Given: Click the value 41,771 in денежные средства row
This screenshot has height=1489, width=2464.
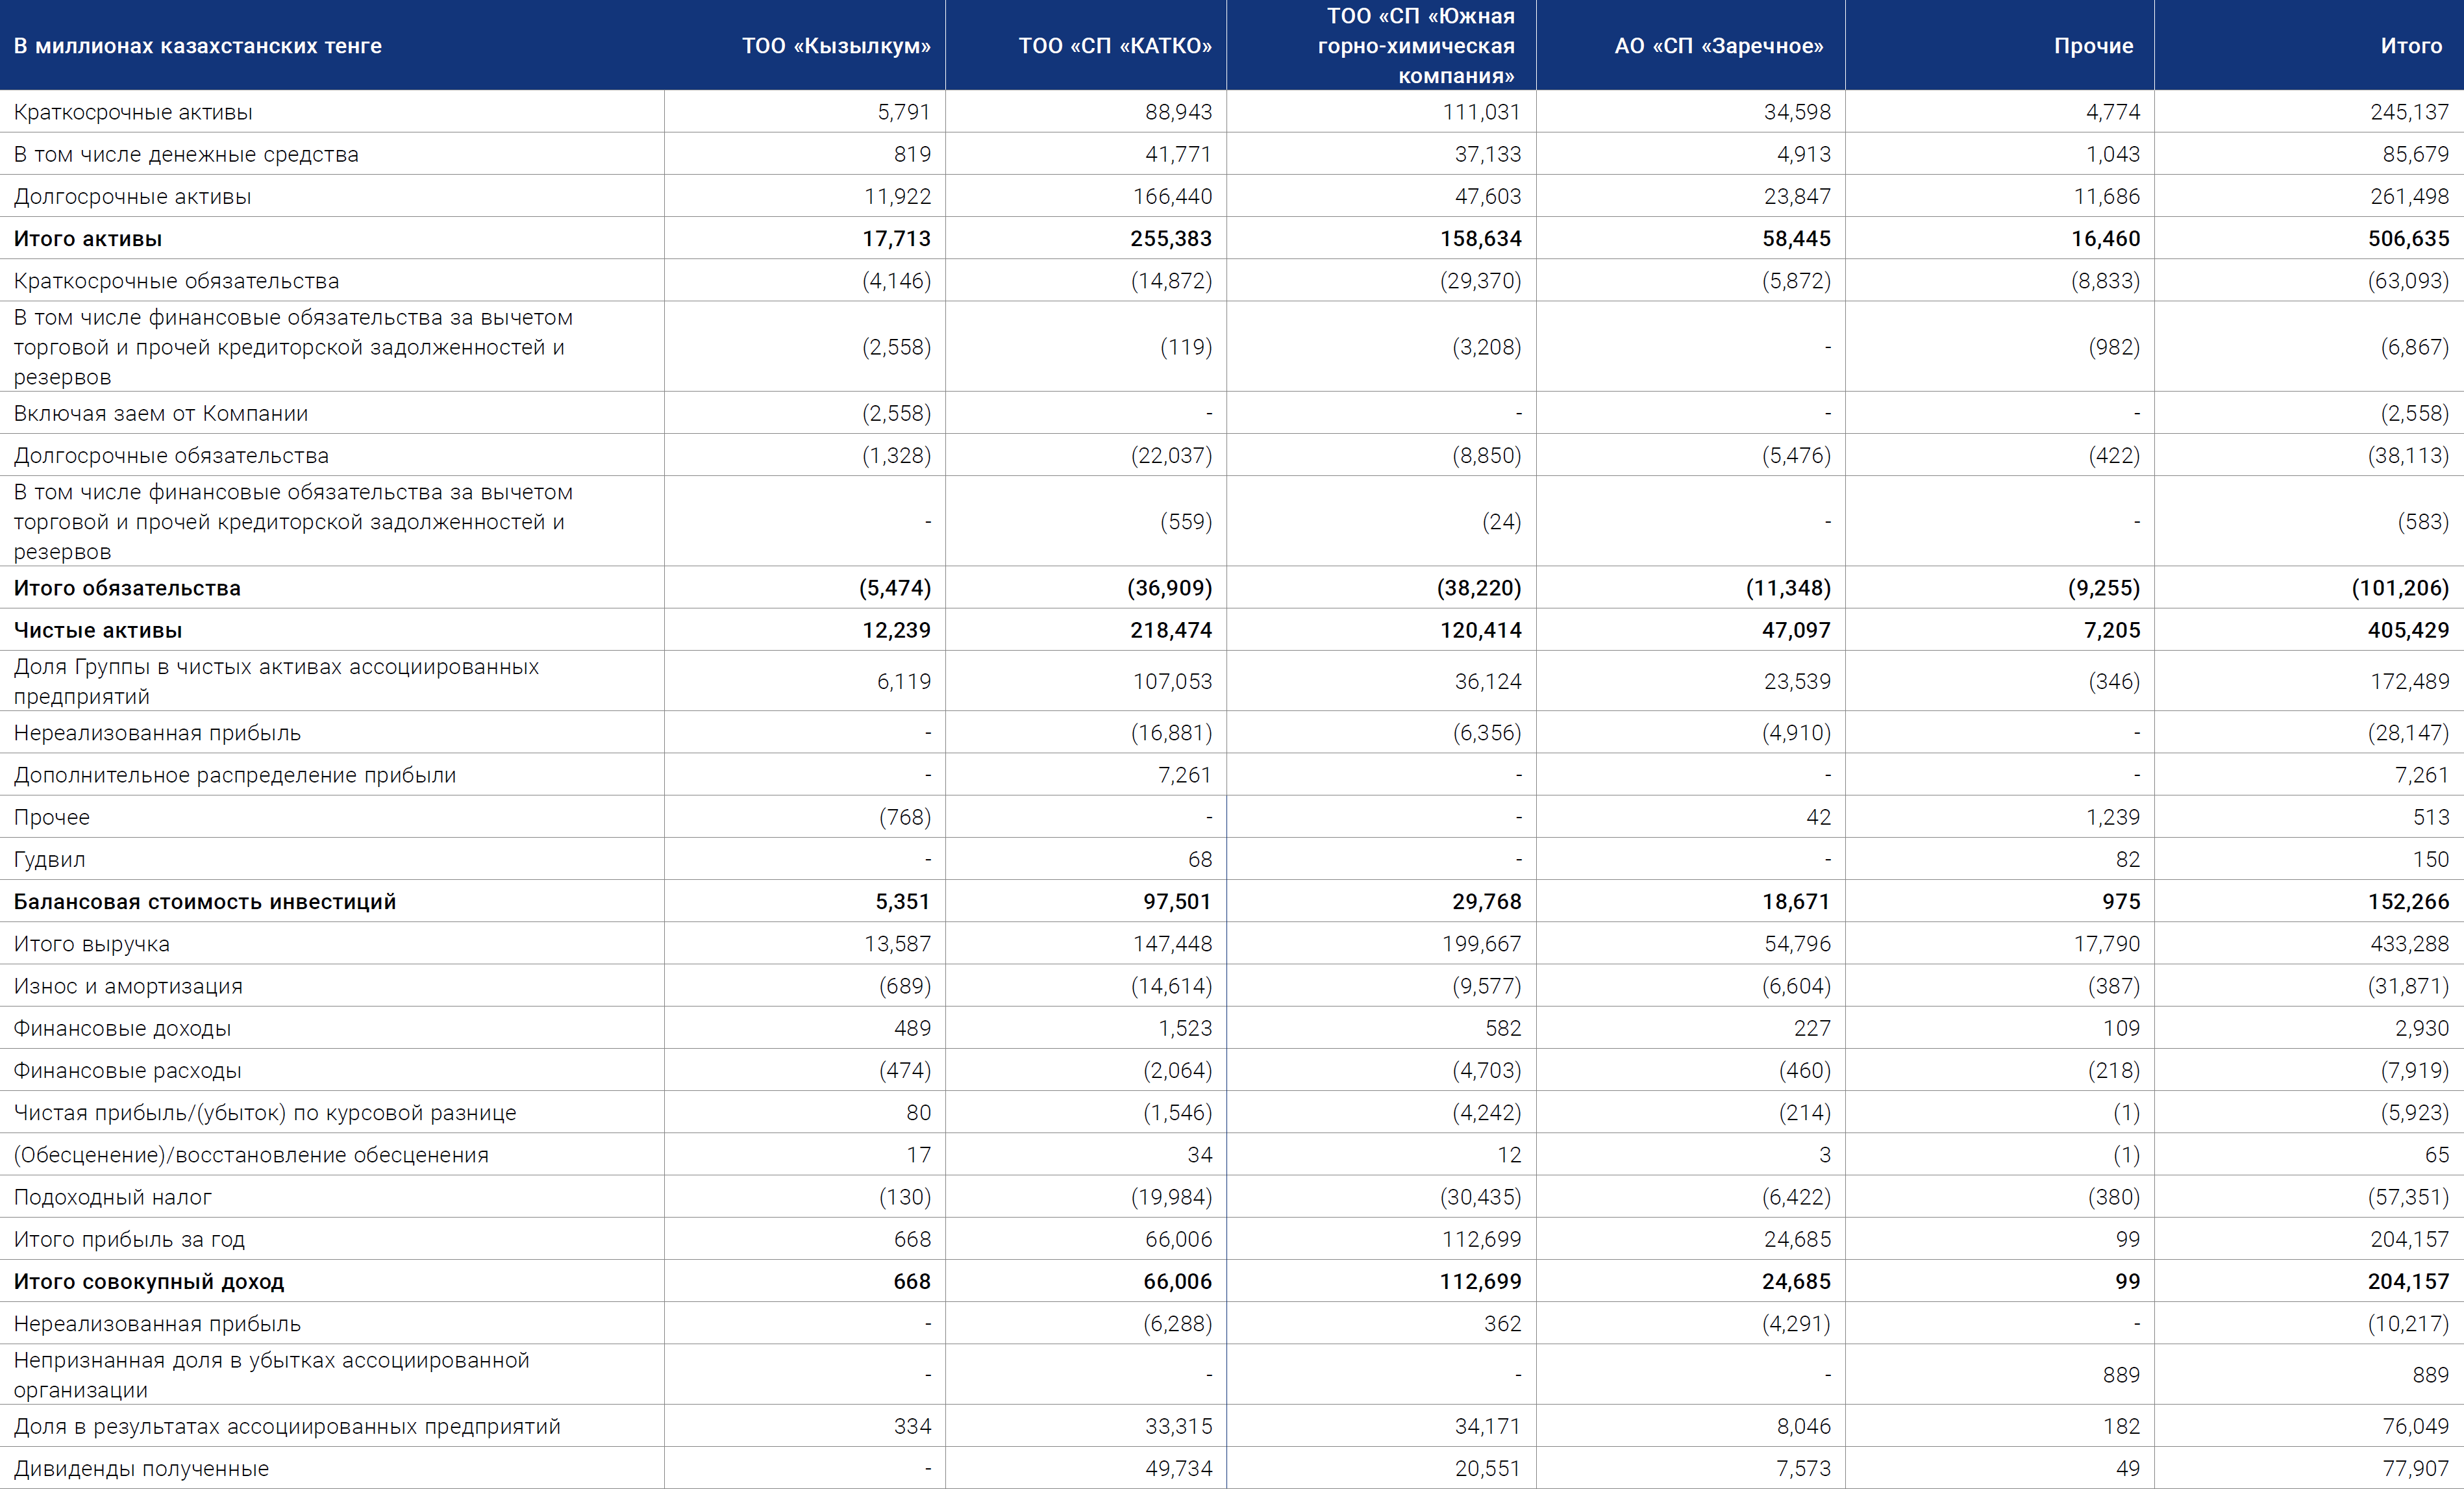Looking at the screenshot, I should [x=1178, y=154].
